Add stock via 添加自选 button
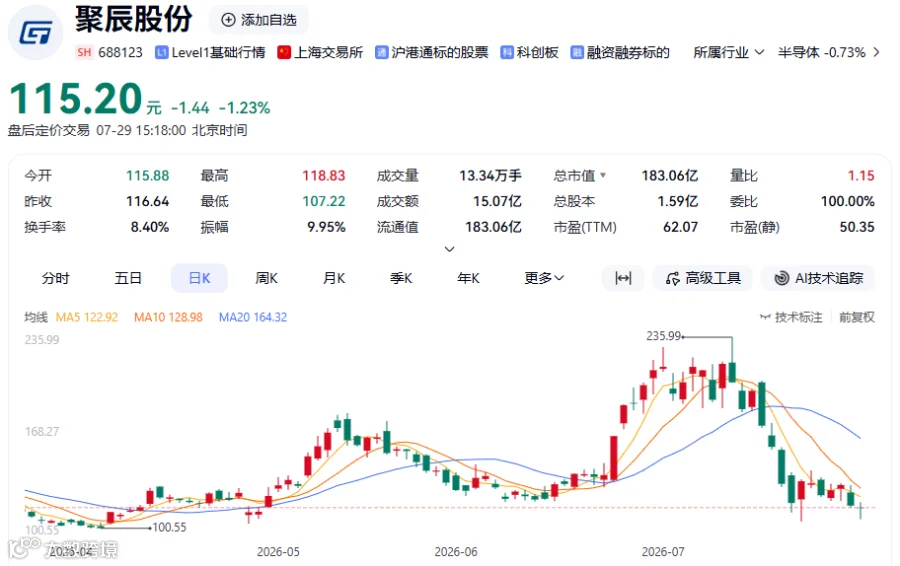The width and height of the screenshot is (900, 566). pos(259,20)
